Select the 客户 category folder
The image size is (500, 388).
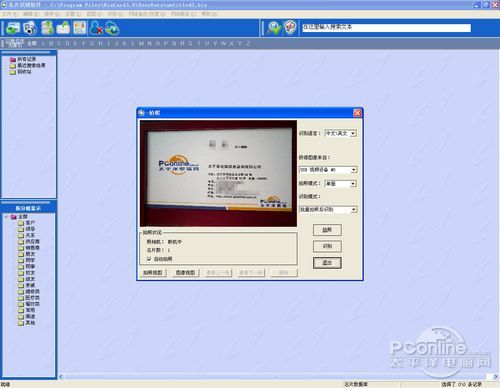tap(30, 223)
